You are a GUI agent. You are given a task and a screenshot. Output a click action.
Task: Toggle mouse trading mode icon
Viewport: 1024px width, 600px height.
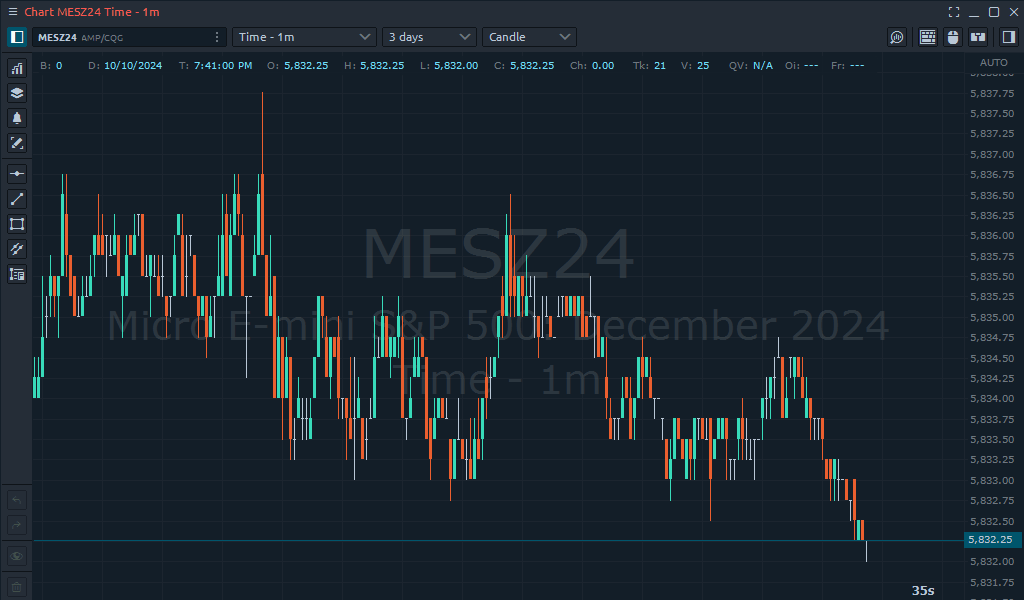tap(953, 37)
